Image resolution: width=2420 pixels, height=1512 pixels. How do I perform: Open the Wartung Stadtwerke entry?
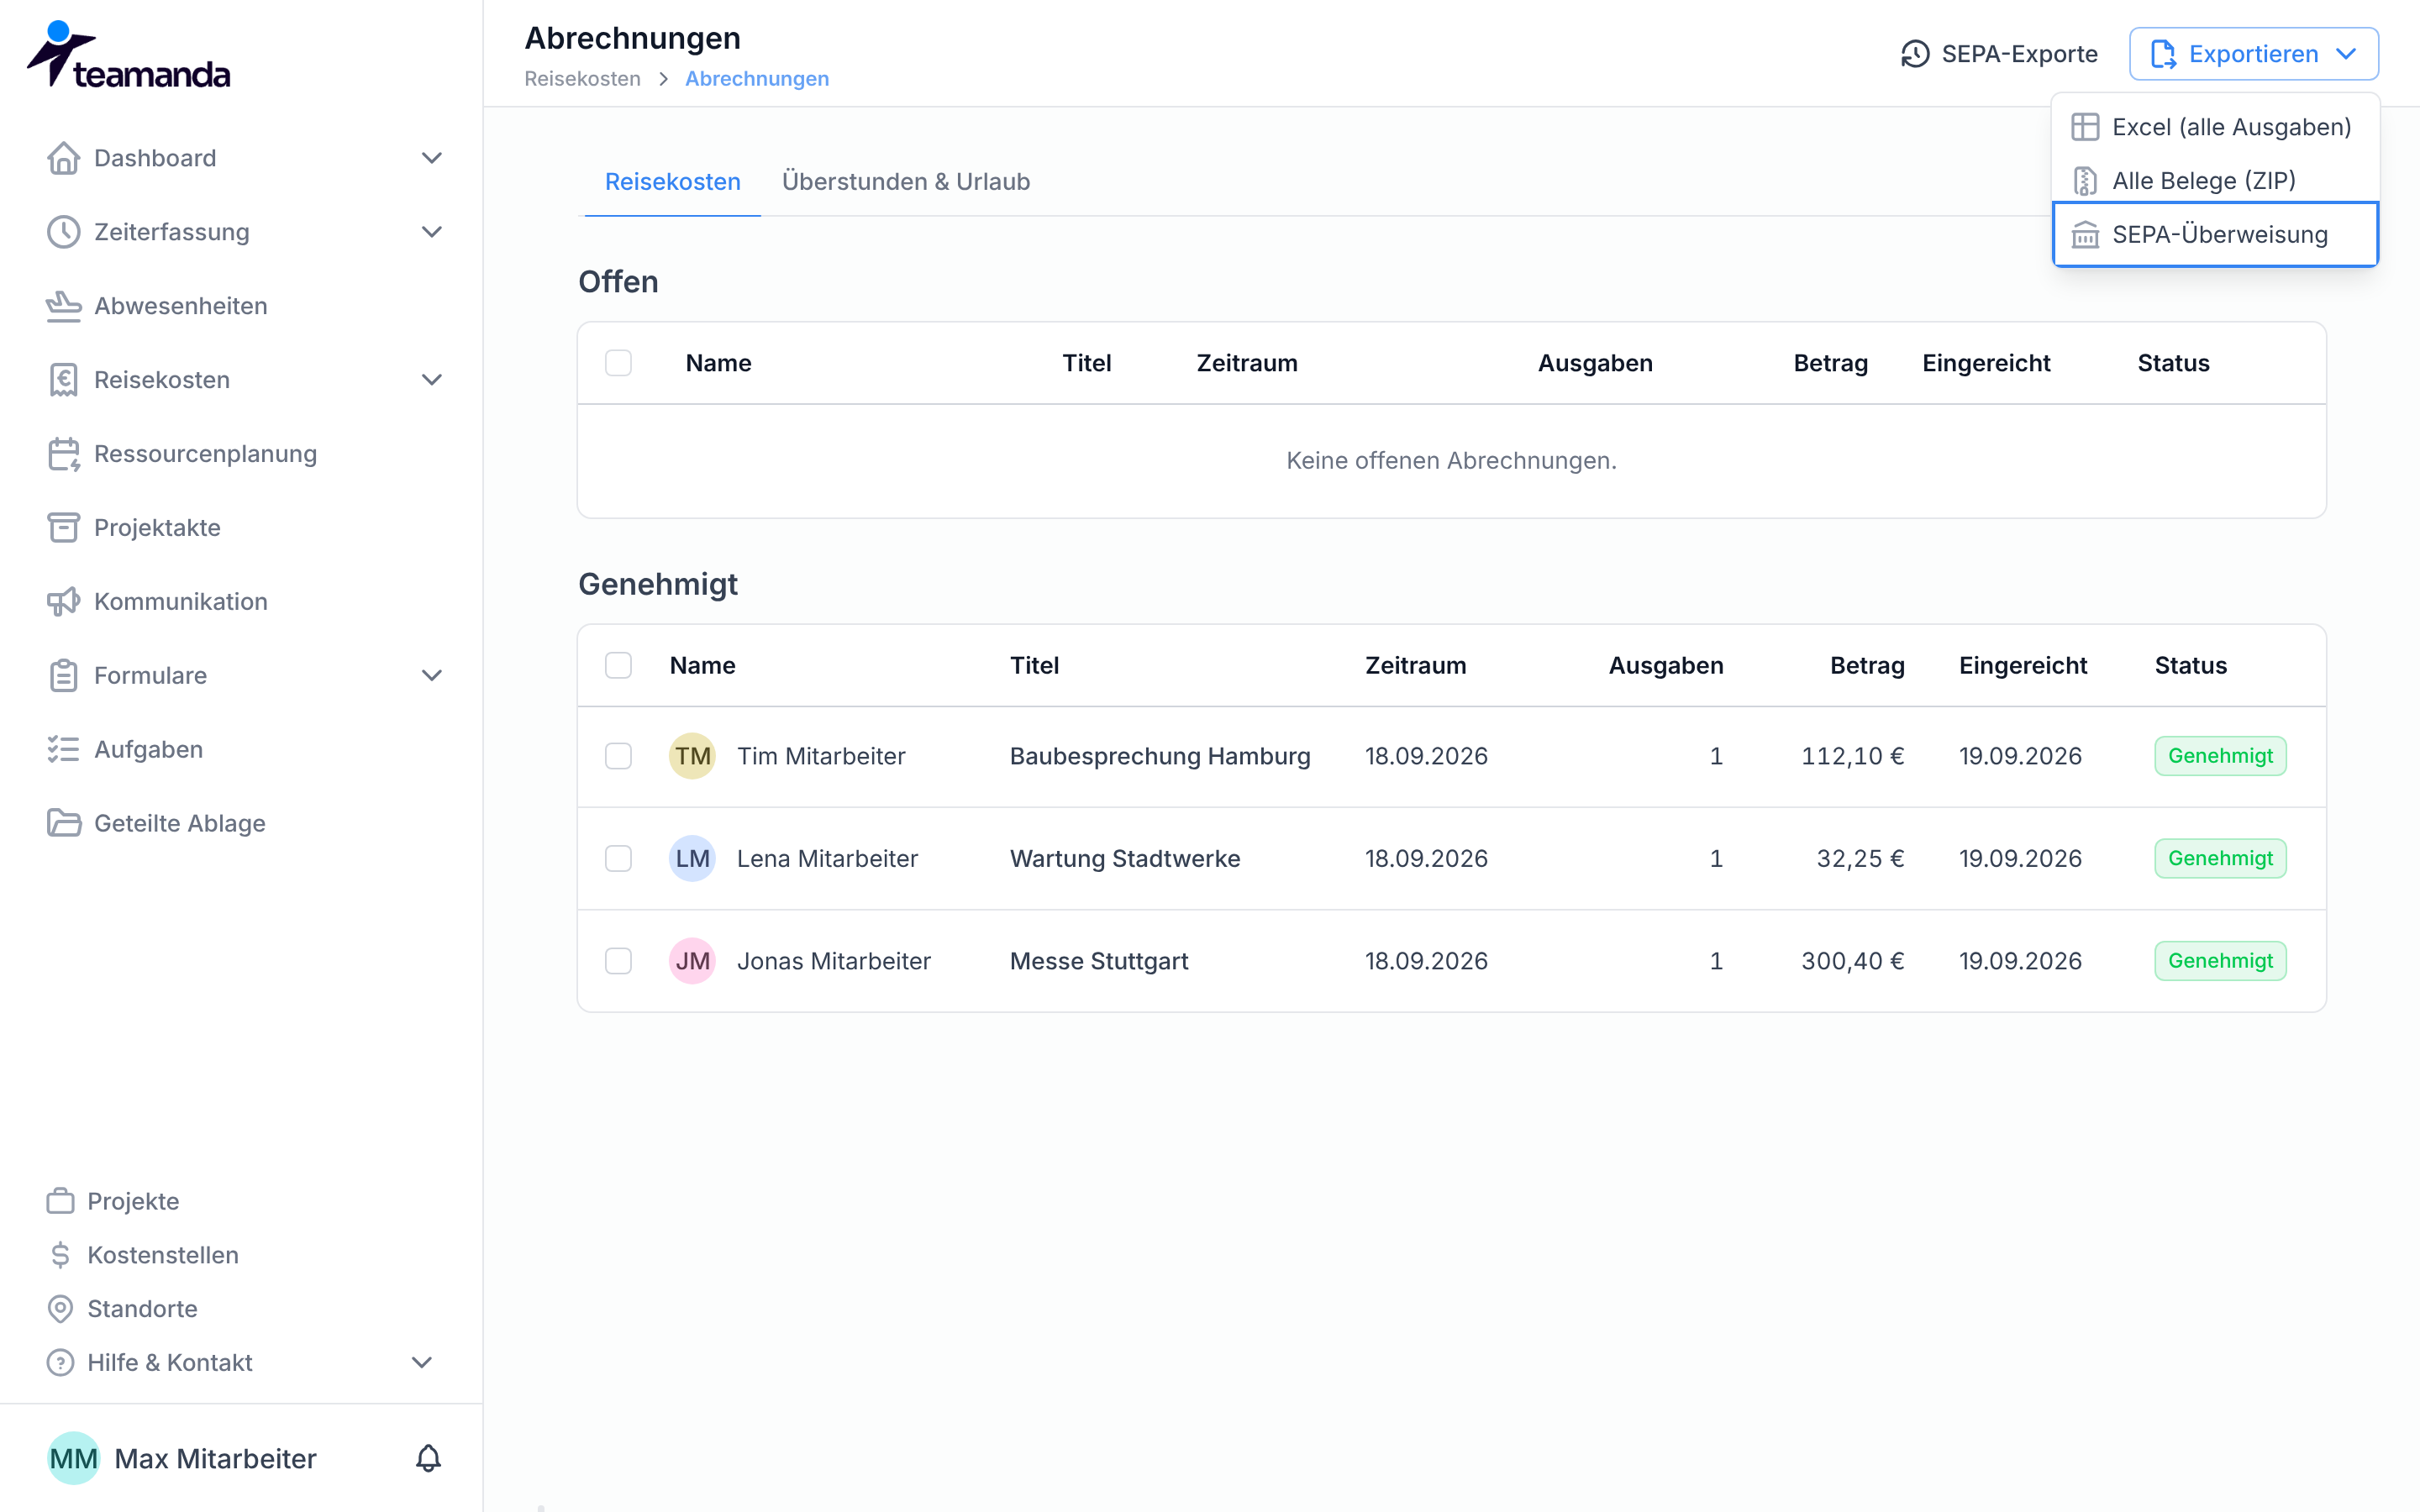pyautogui.click(x=1125, y=859)
